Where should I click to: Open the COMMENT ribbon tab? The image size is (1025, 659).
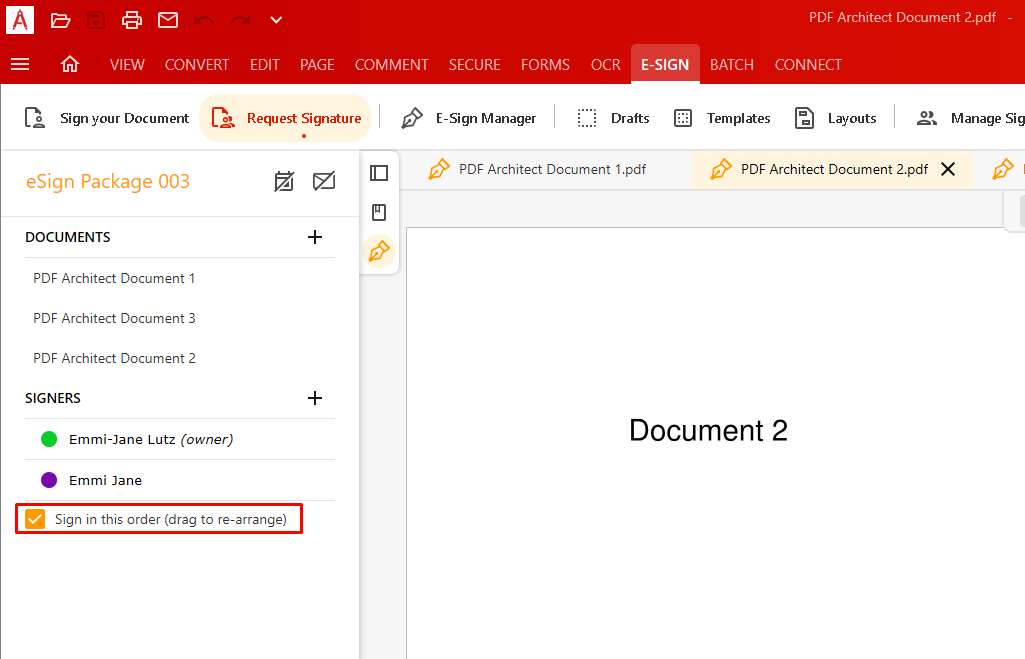(392, 65)
